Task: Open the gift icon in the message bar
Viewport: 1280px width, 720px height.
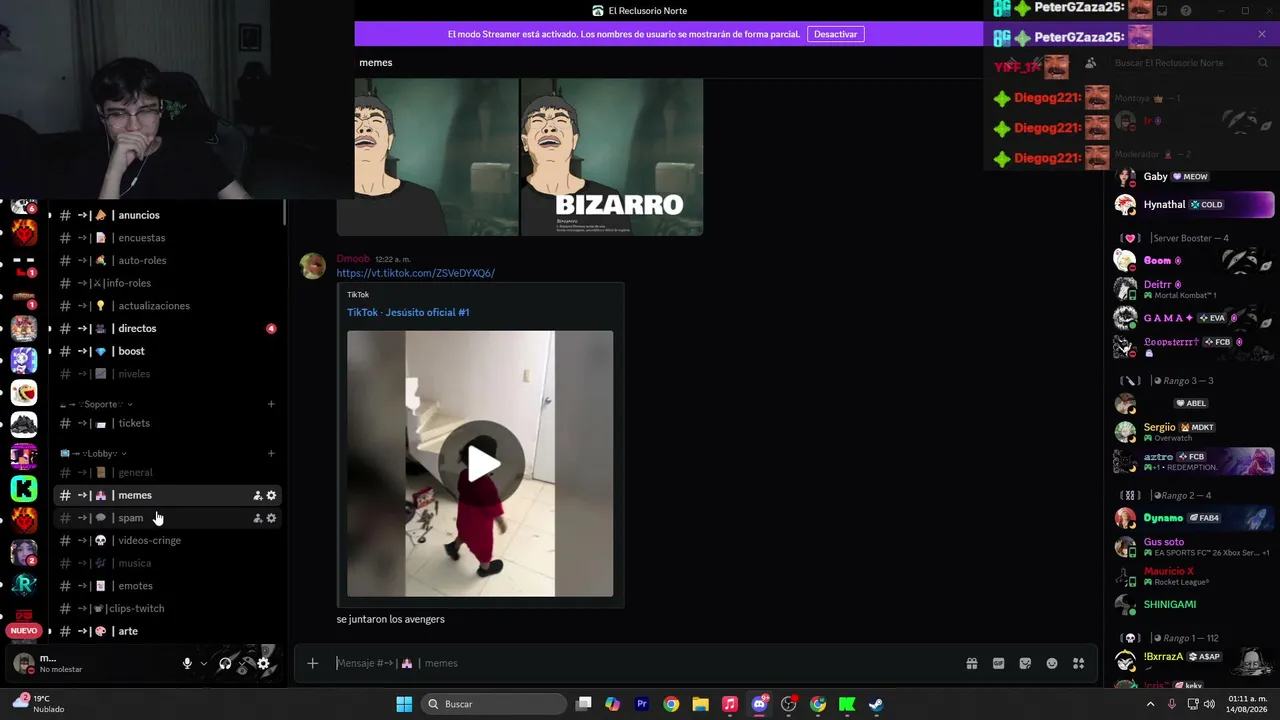Action: [971, 663]
